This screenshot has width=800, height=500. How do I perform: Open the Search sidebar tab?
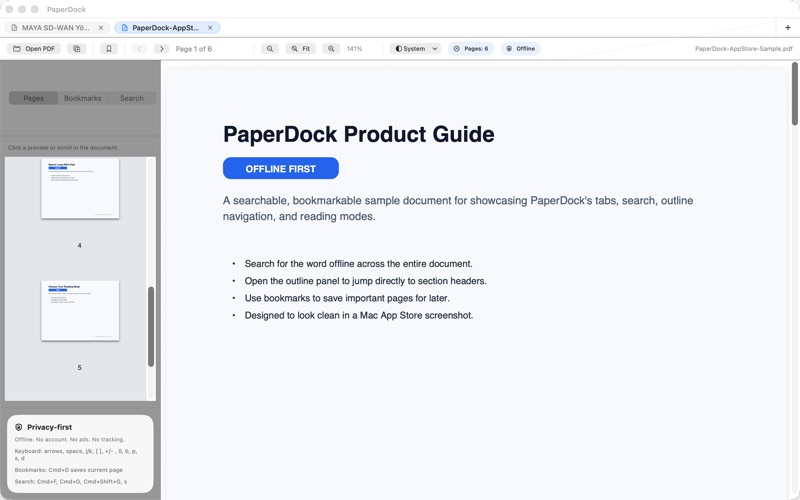point(132,98)
